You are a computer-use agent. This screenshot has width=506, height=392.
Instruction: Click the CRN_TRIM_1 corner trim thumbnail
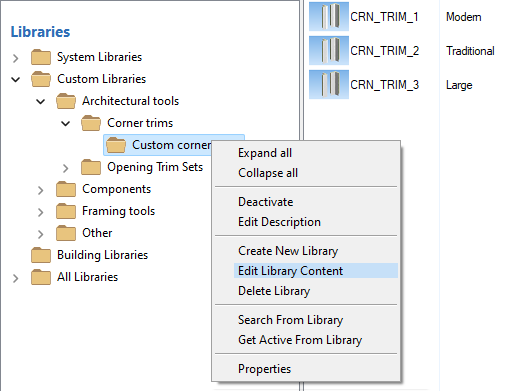click(x=329, y=16)
